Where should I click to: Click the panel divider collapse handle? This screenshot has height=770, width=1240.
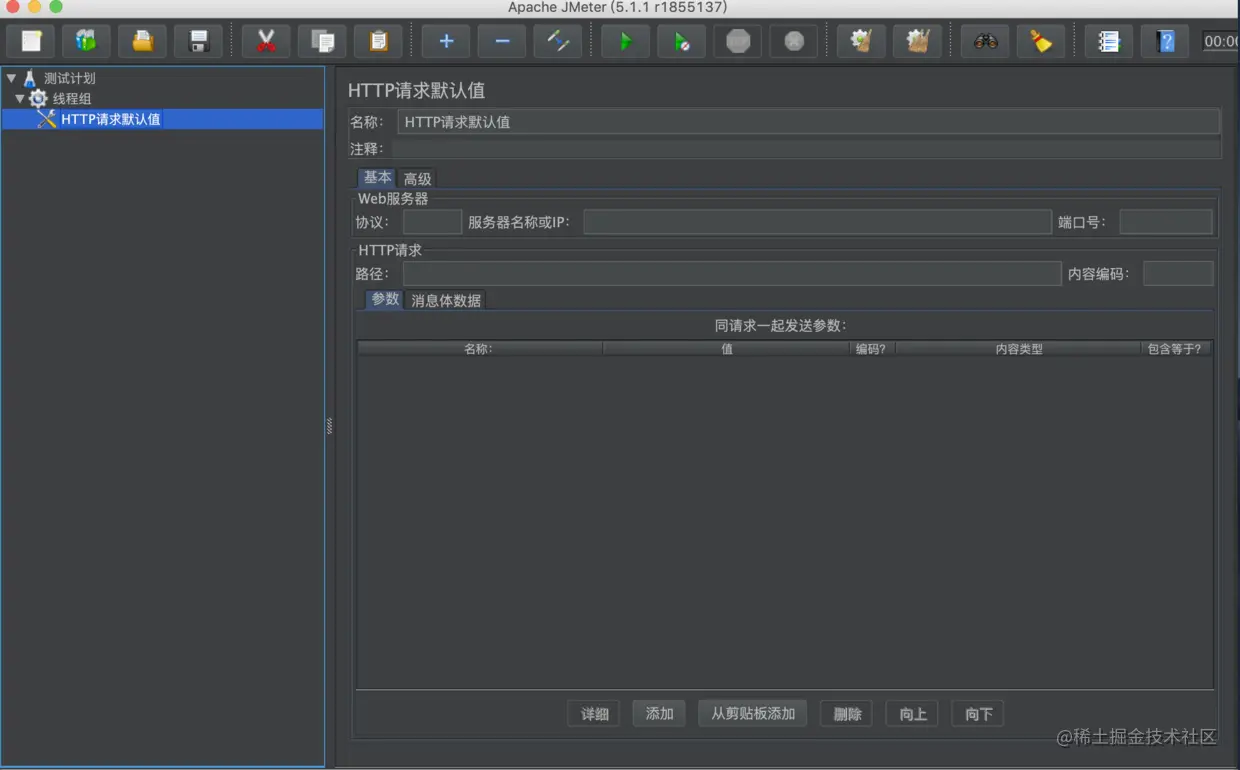pos(329,426)
